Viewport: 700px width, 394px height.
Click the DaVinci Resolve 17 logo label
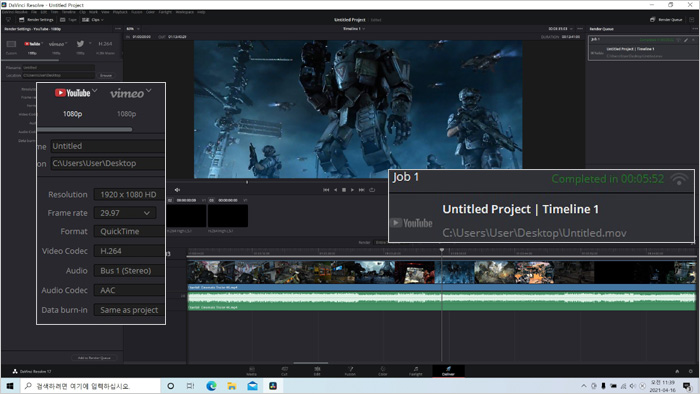tap(32, 371)
